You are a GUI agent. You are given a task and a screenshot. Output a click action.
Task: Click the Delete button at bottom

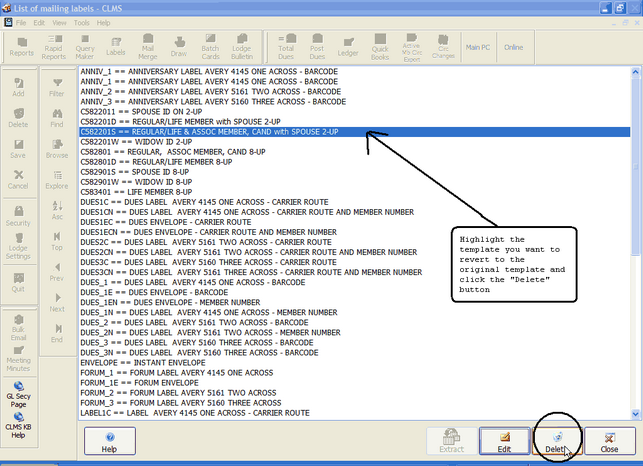click(x=558, y=441)
